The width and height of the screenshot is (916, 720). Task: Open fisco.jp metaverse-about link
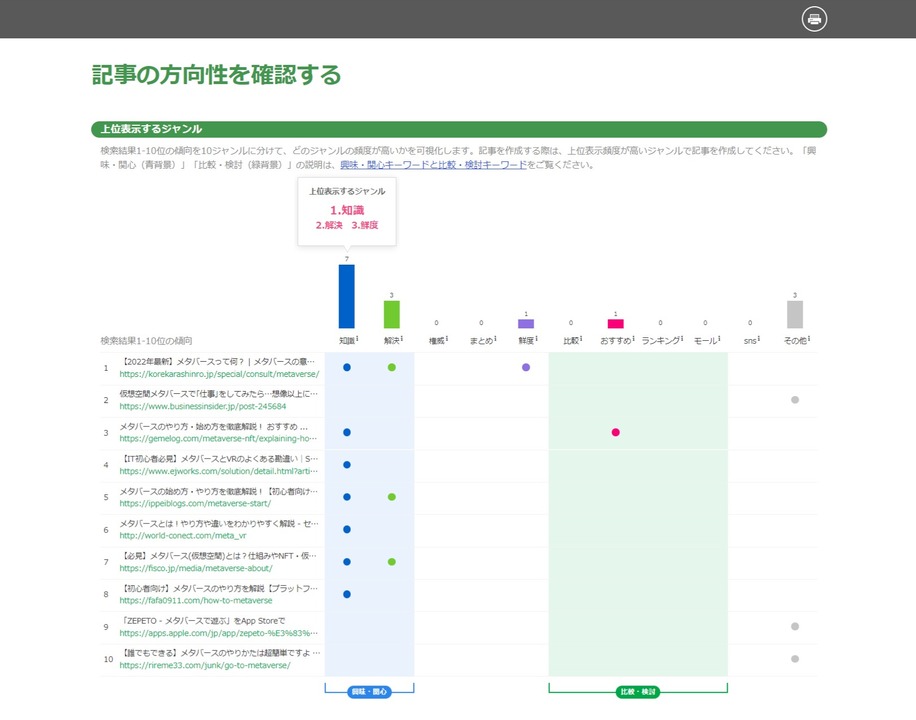196,568
